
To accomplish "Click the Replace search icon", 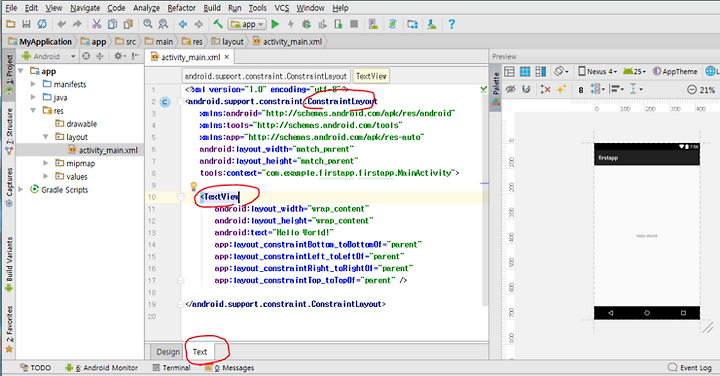I will click(163, 24).
